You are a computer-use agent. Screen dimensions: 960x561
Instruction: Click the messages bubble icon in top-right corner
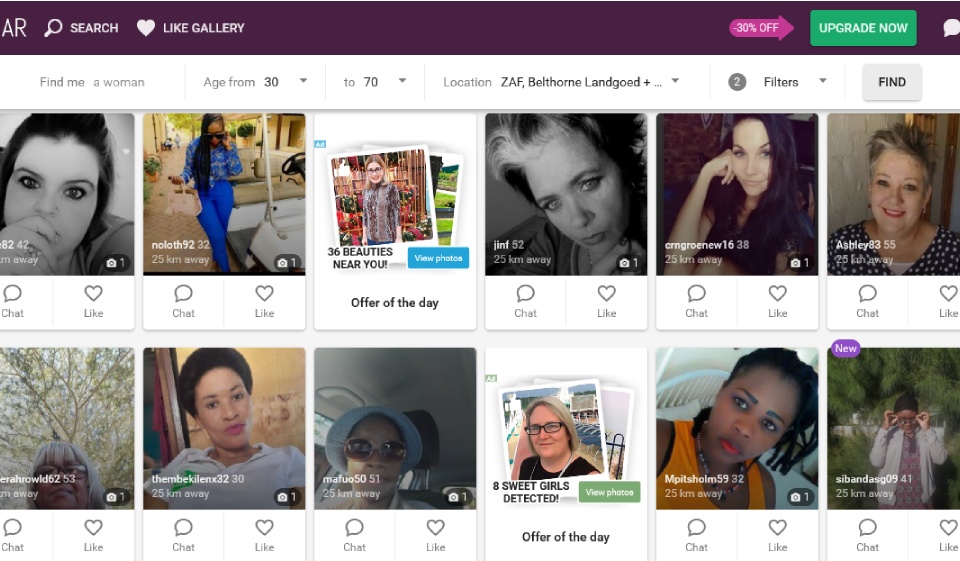951,28
